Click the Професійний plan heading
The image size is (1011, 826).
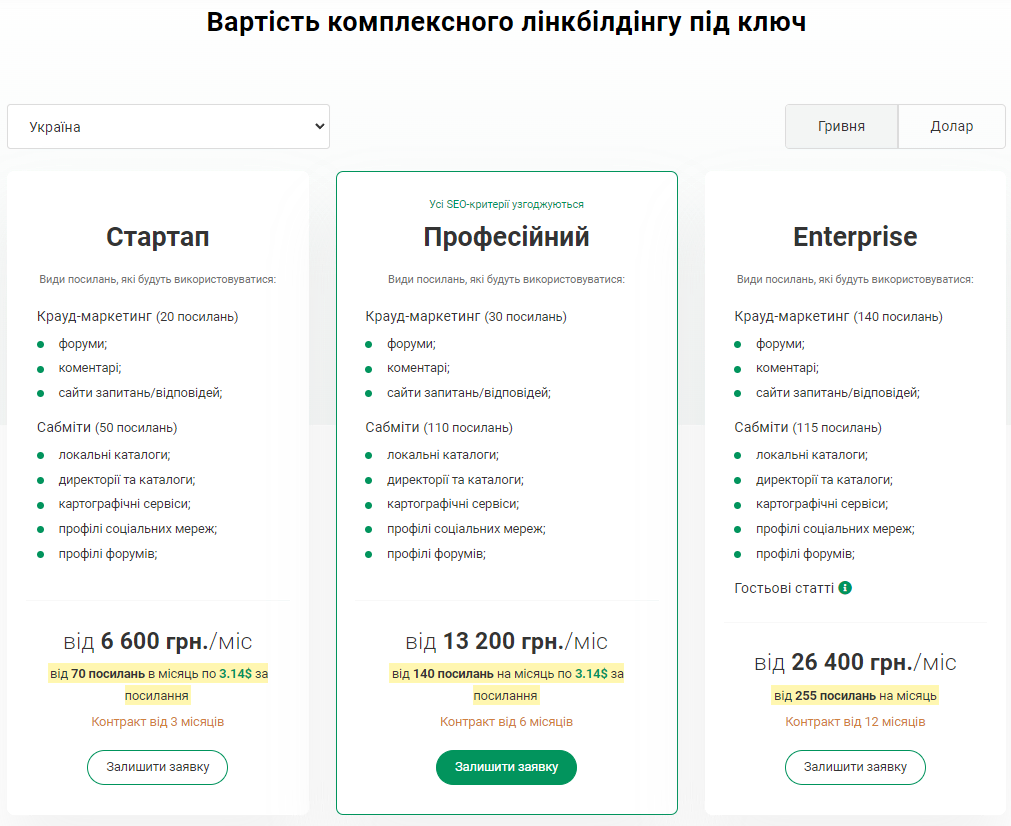506,237
